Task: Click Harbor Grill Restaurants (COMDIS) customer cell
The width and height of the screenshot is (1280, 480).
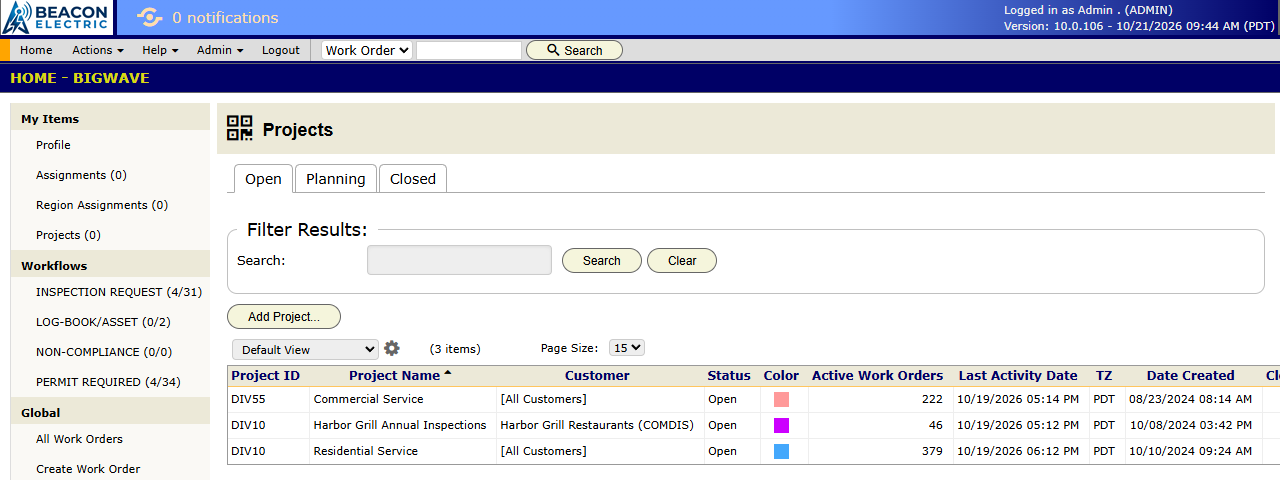Action: point(597,425)
